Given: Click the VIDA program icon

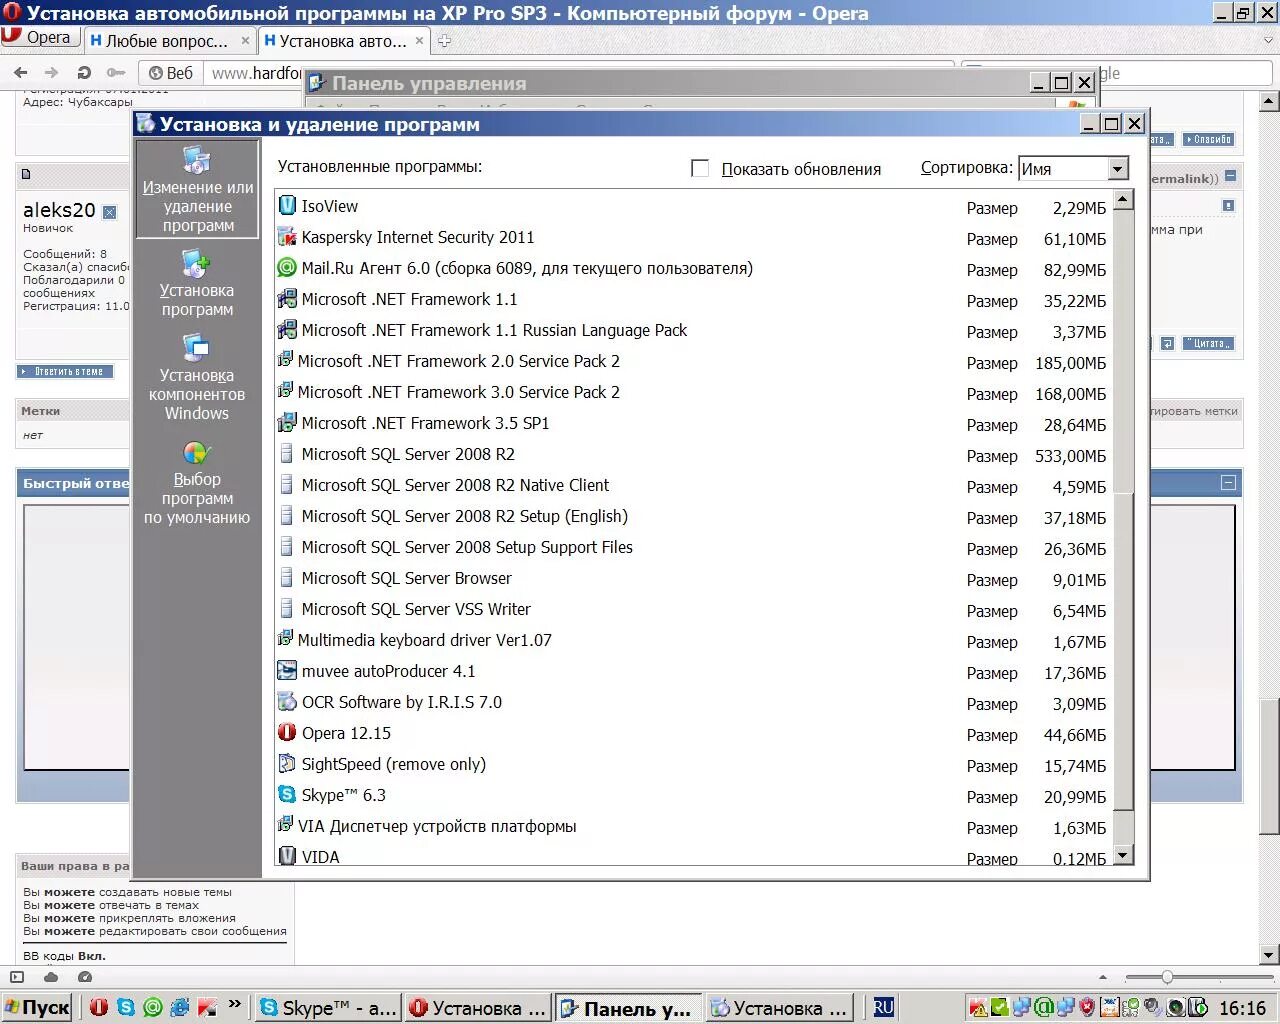Looking at the screenshot, I should pos(287,856).
